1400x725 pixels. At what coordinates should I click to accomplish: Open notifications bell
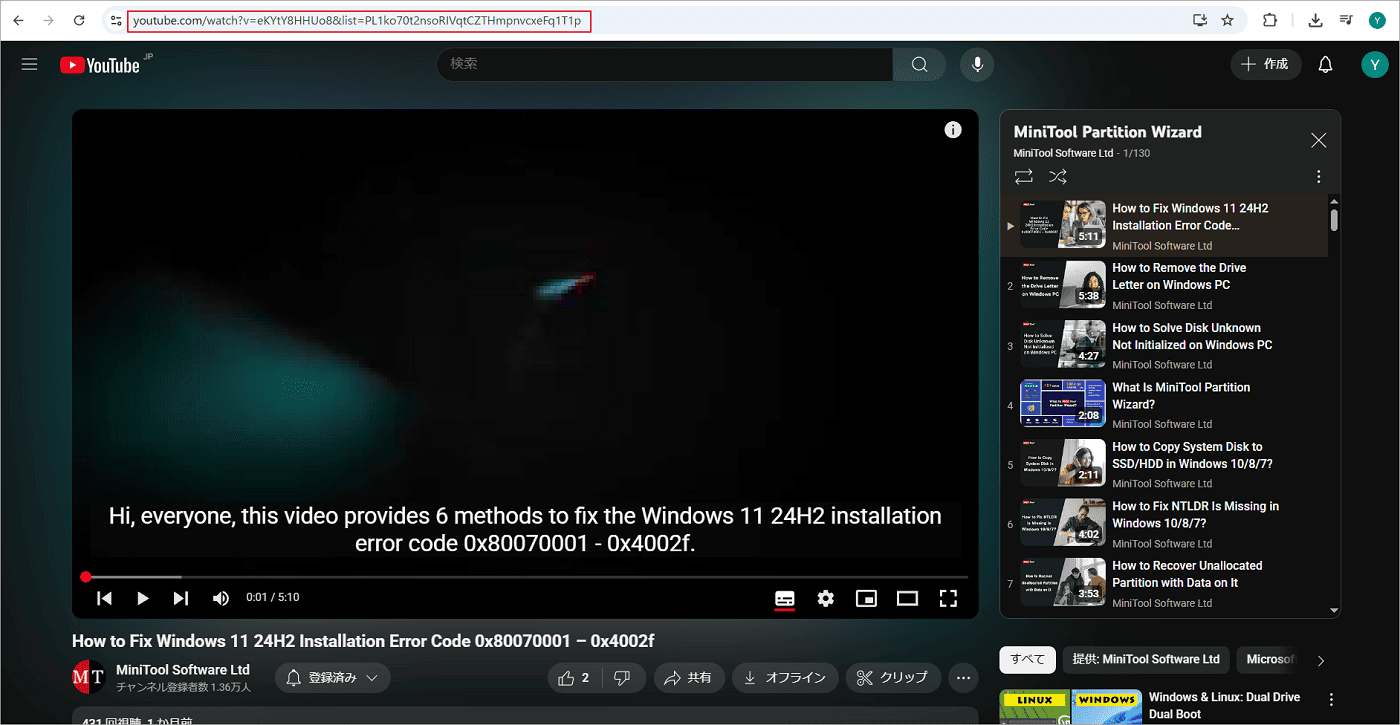tap(1325, 64)
